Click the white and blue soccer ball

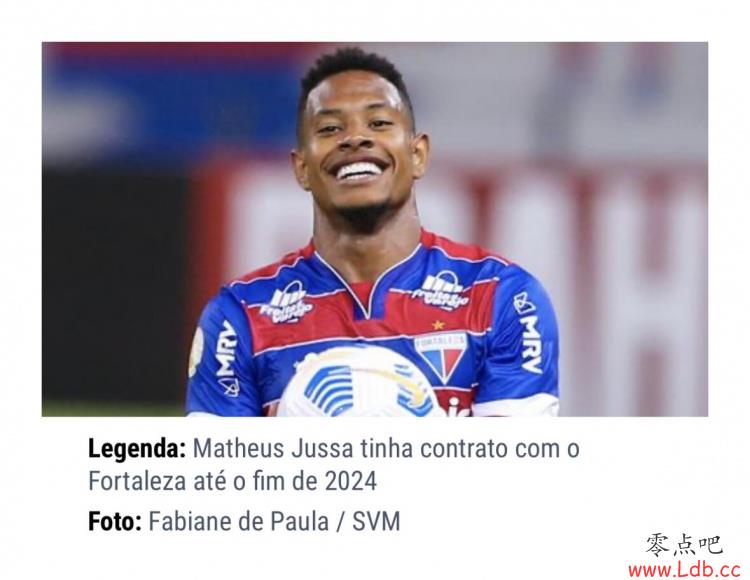point(357,381)
